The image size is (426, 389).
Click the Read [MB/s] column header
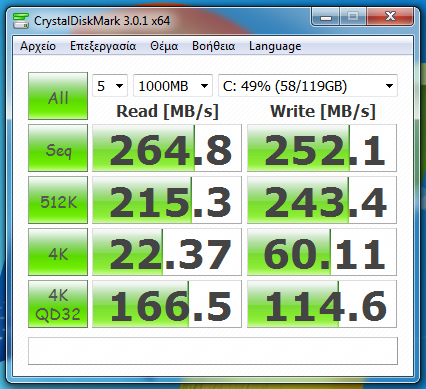pos(167,111)
